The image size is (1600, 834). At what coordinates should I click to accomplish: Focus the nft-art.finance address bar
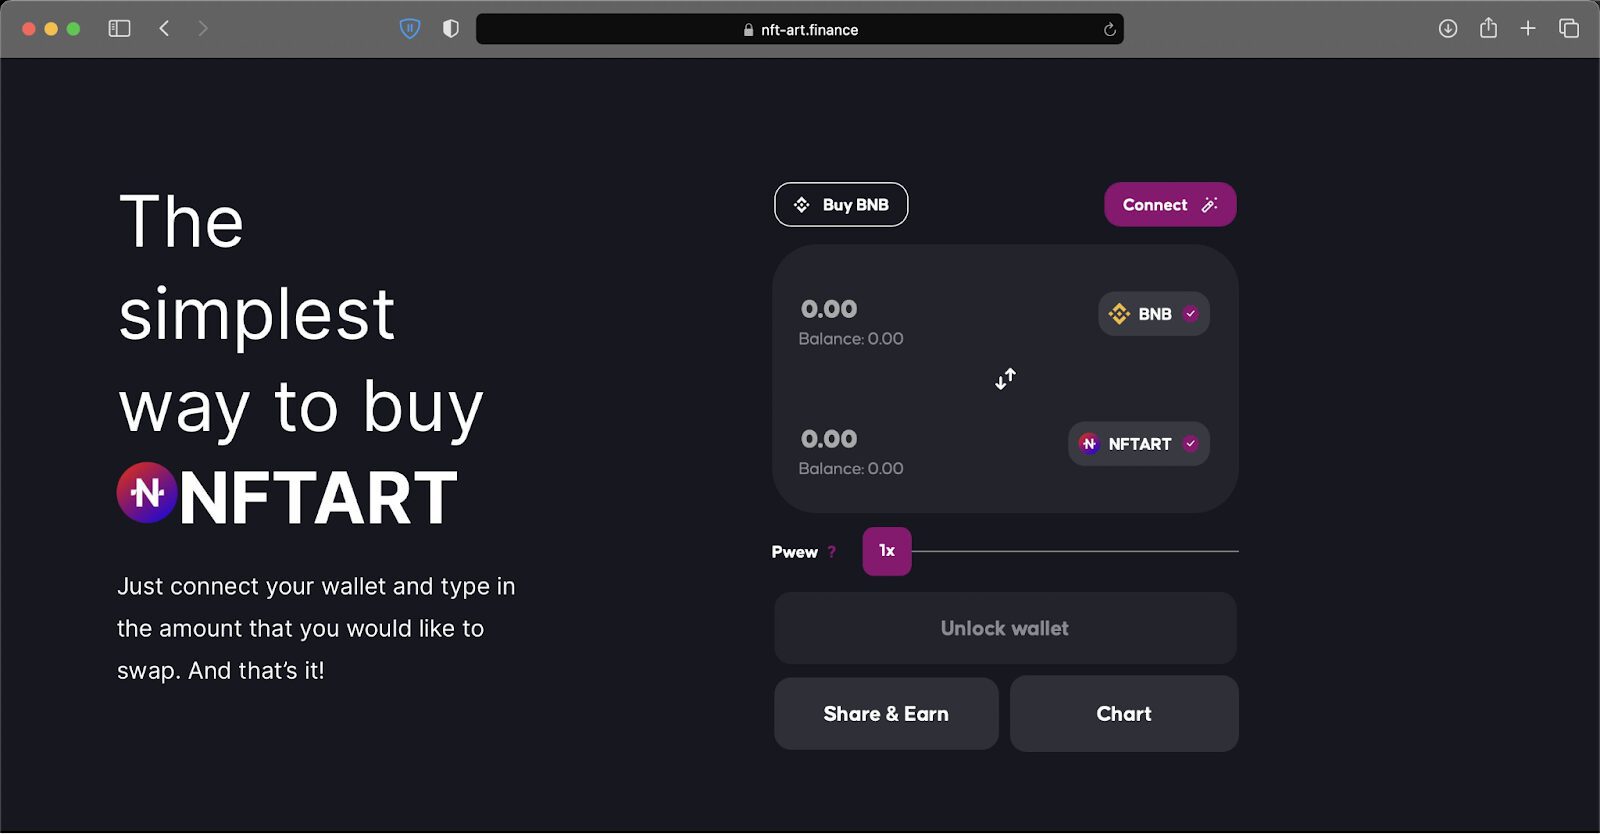799,29
